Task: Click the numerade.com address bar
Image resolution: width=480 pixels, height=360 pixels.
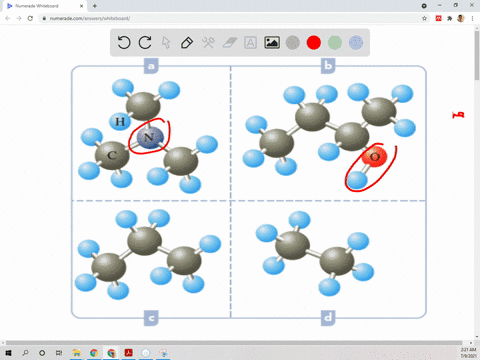Action: point(230,18)
